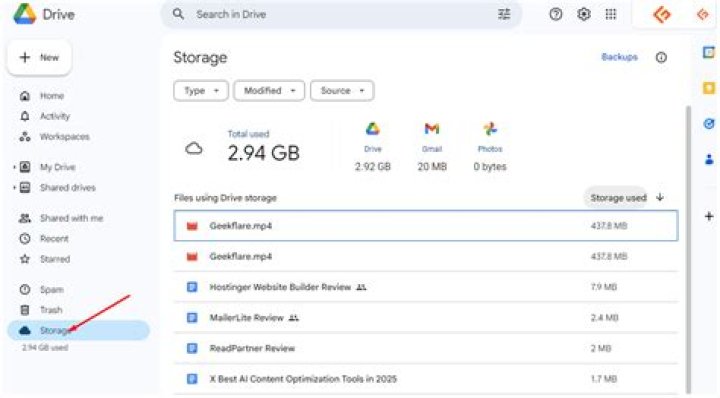Open Workspaces in the sidebar

(65, 137)
